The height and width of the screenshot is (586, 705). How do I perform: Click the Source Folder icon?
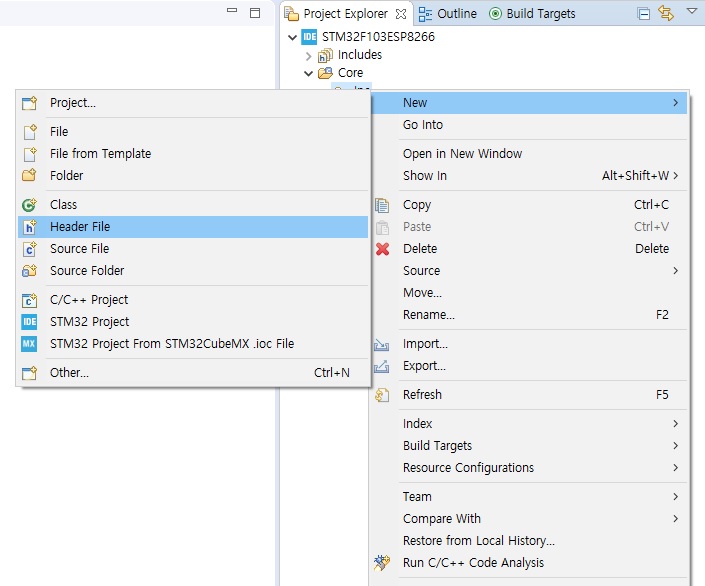click(29, 271)
